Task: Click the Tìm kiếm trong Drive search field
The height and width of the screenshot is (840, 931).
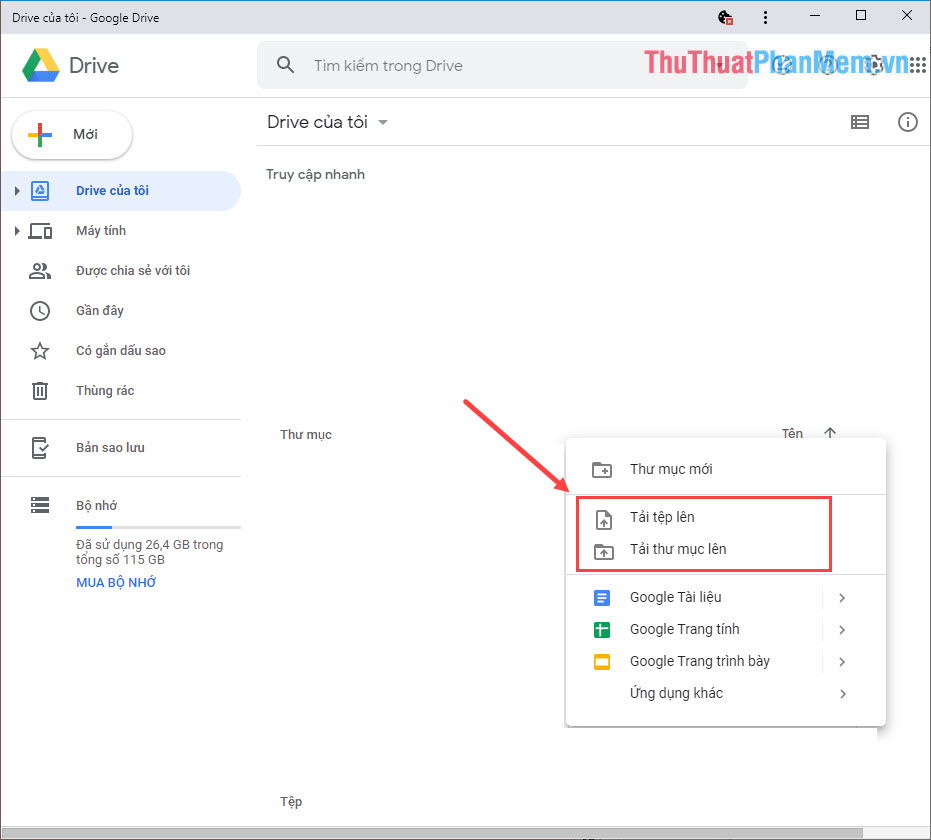Action: [420, 65]
